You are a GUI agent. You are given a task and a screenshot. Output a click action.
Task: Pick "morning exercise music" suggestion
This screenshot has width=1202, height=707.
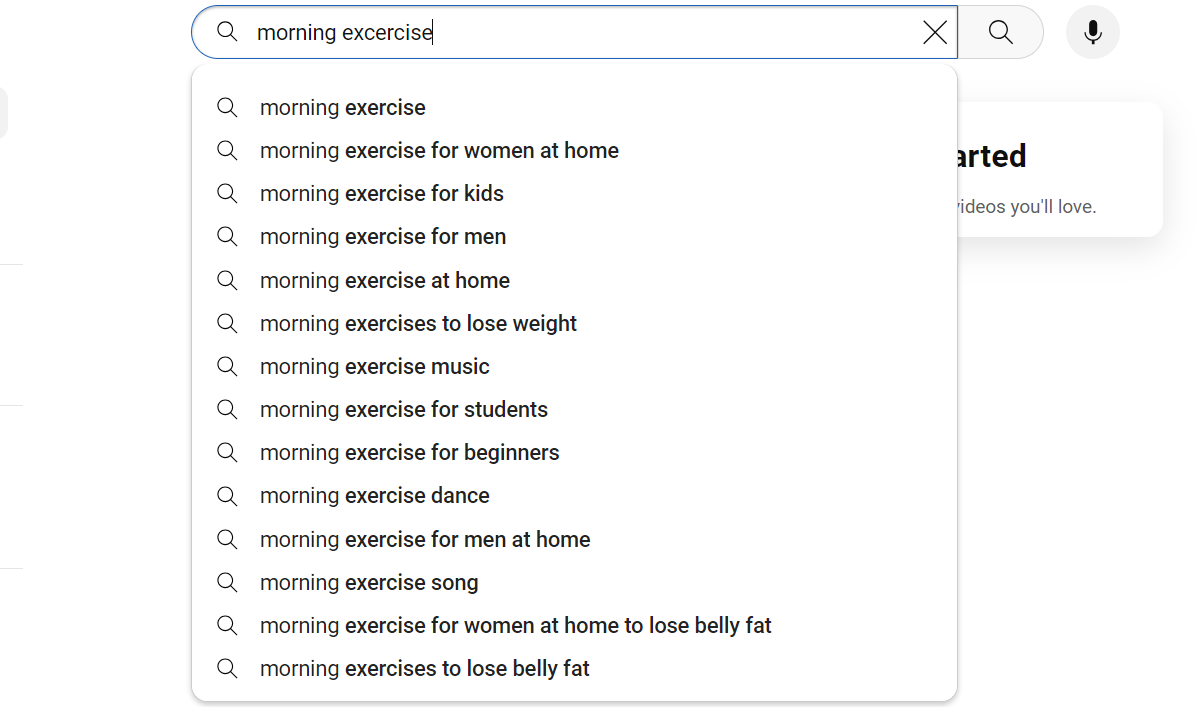tap(375, 367)
